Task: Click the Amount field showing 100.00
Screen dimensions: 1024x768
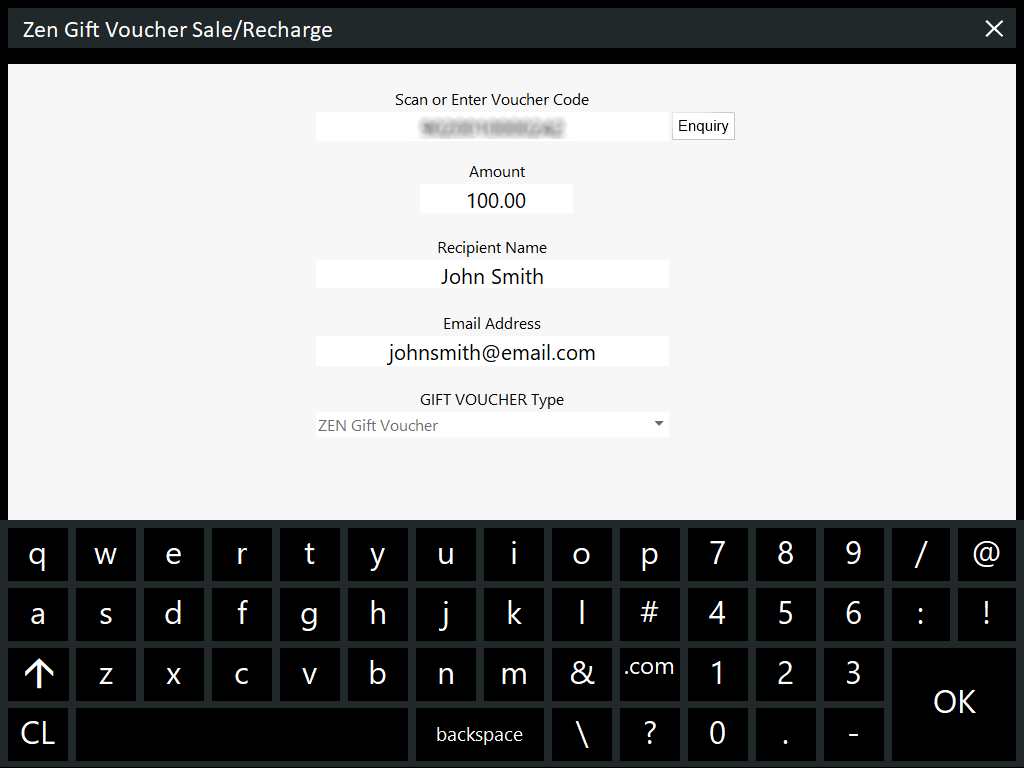Action: click(x=496, y=200)
